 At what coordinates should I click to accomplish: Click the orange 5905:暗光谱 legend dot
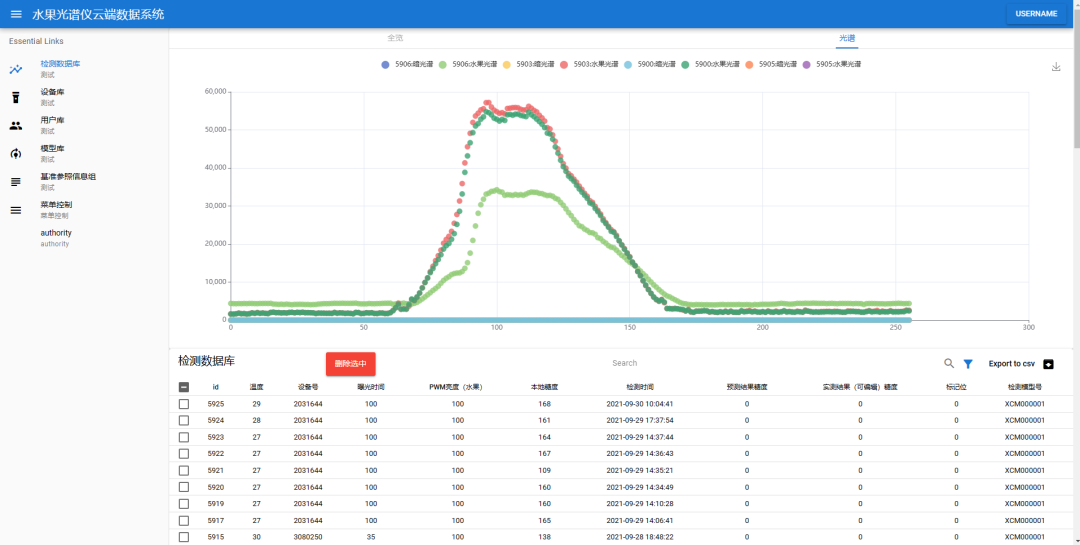(x=749, y=64)
